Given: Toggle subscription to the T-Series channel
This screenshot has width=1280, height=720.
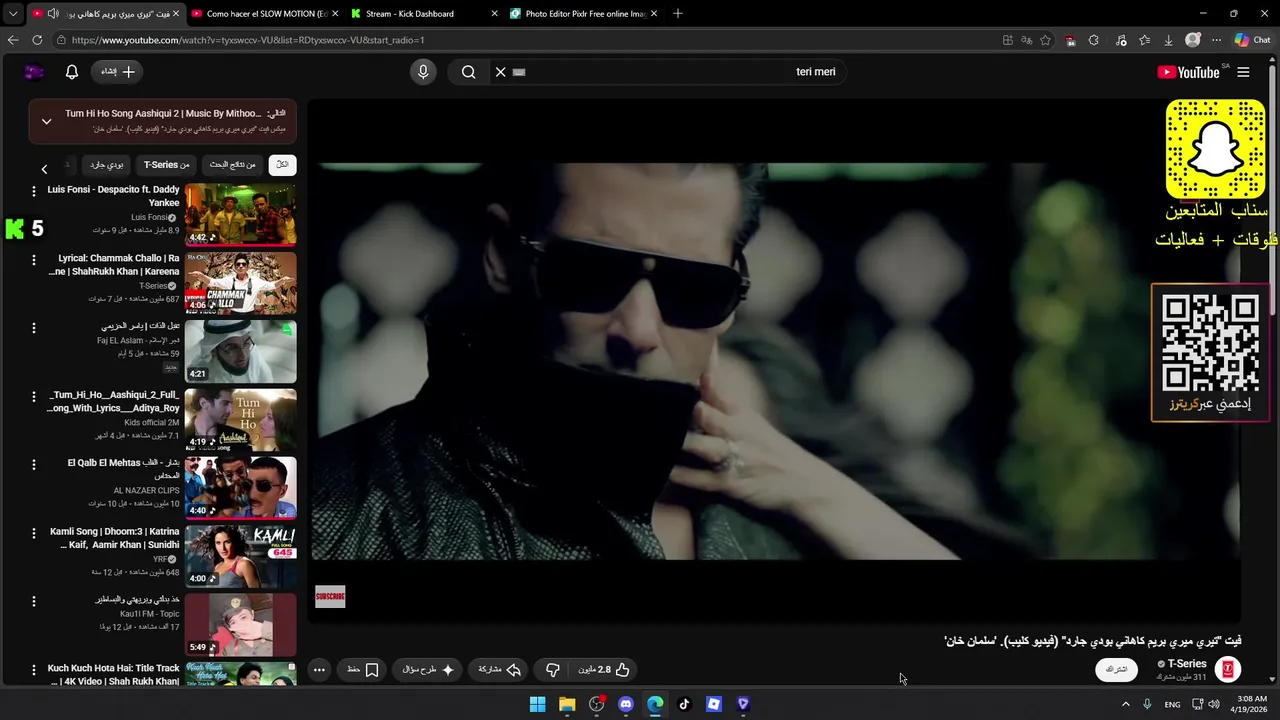Looking at the screenshot, I should coord(1116,669).
